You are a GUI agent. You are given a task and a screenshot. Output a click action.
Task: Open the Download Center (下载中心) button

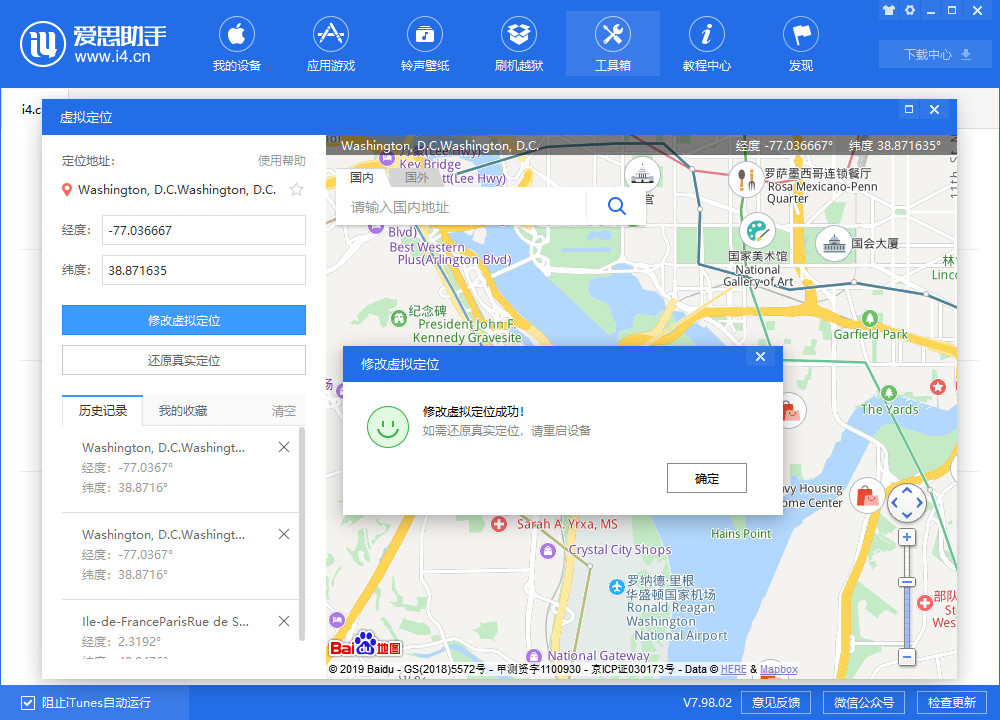[927, 55]
